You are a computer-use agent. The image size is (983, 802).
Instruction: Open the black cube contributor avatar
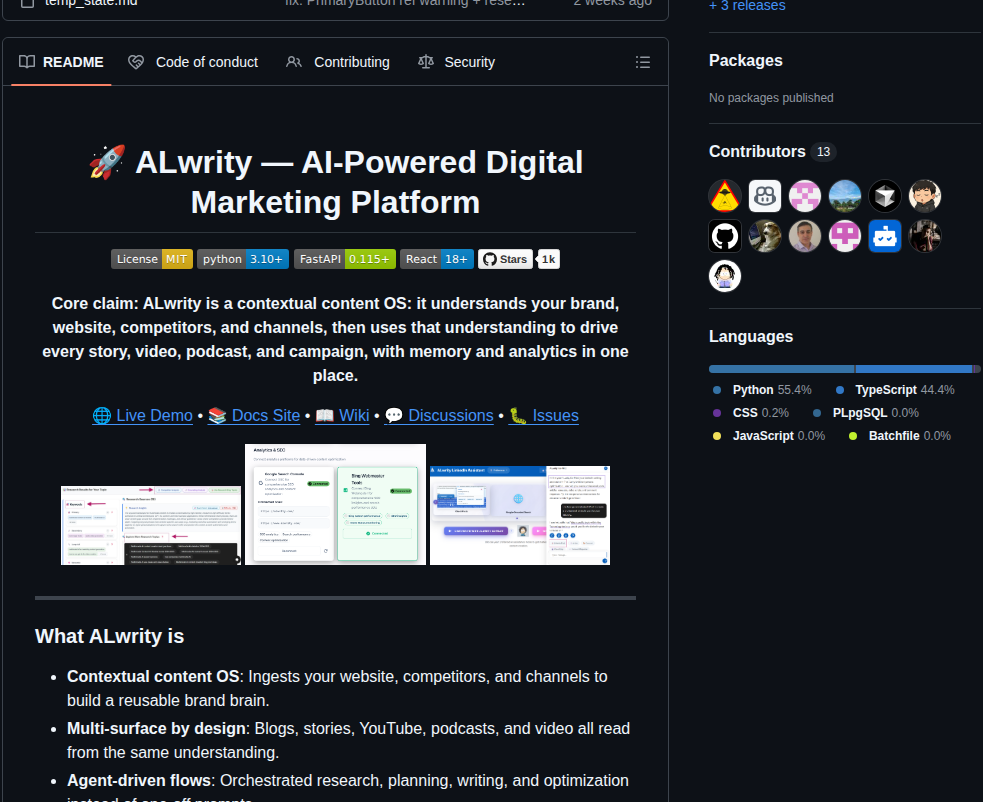tap(885, 196)
